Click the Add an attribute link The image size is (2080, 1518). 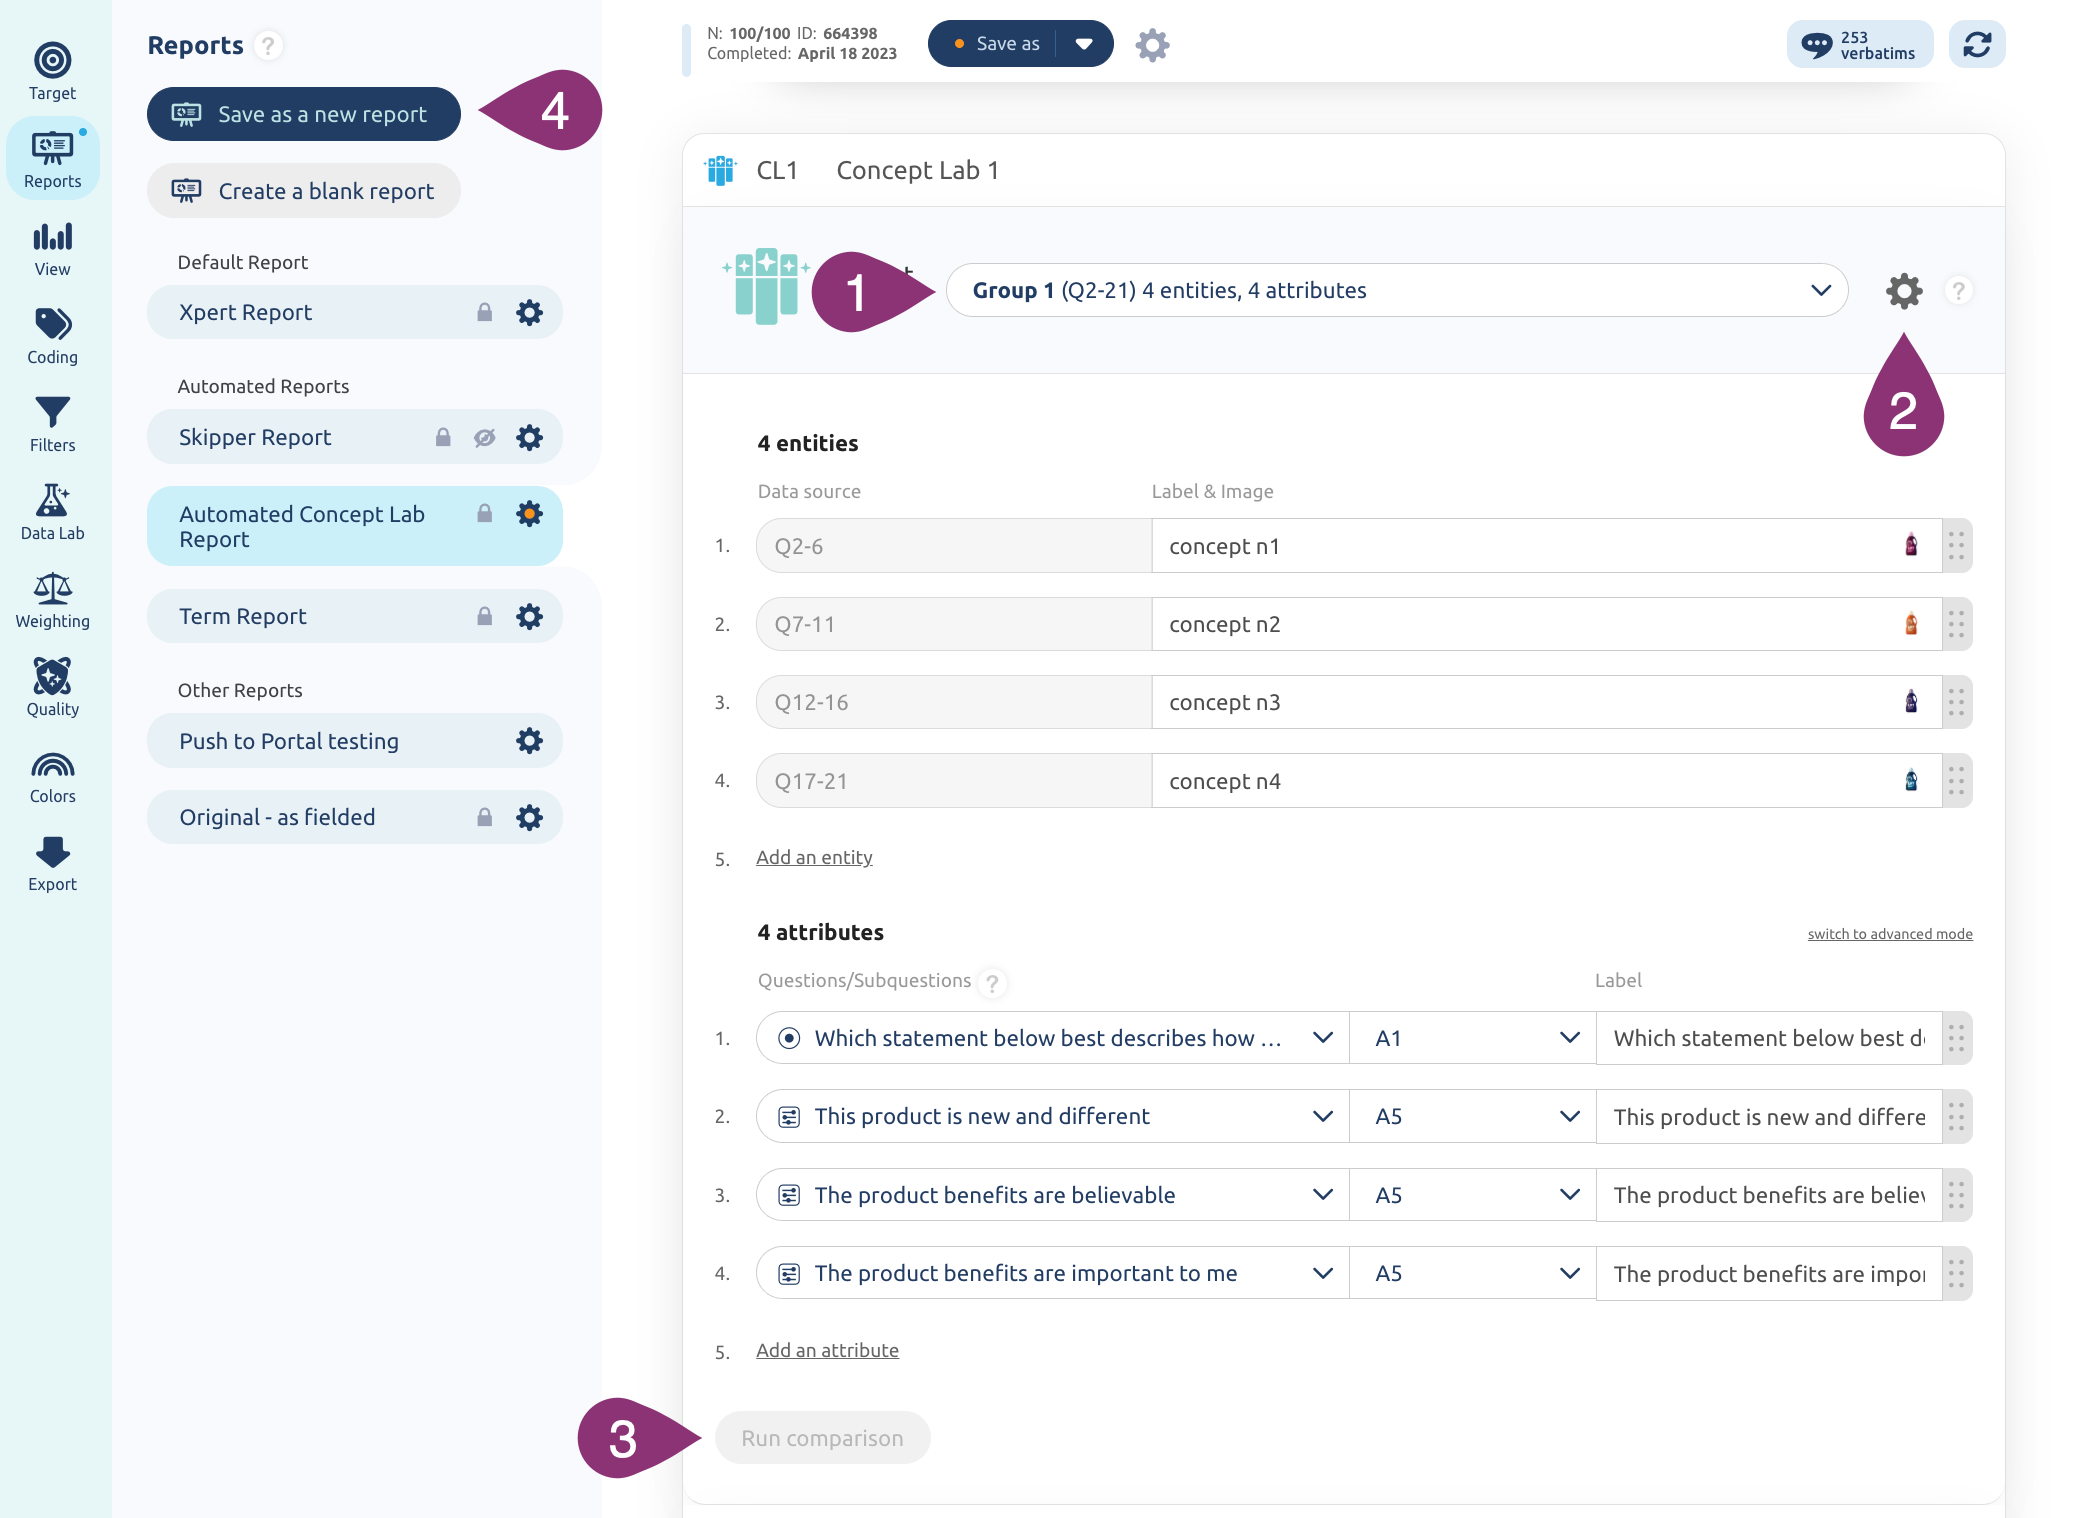(x=827, y=1350)
